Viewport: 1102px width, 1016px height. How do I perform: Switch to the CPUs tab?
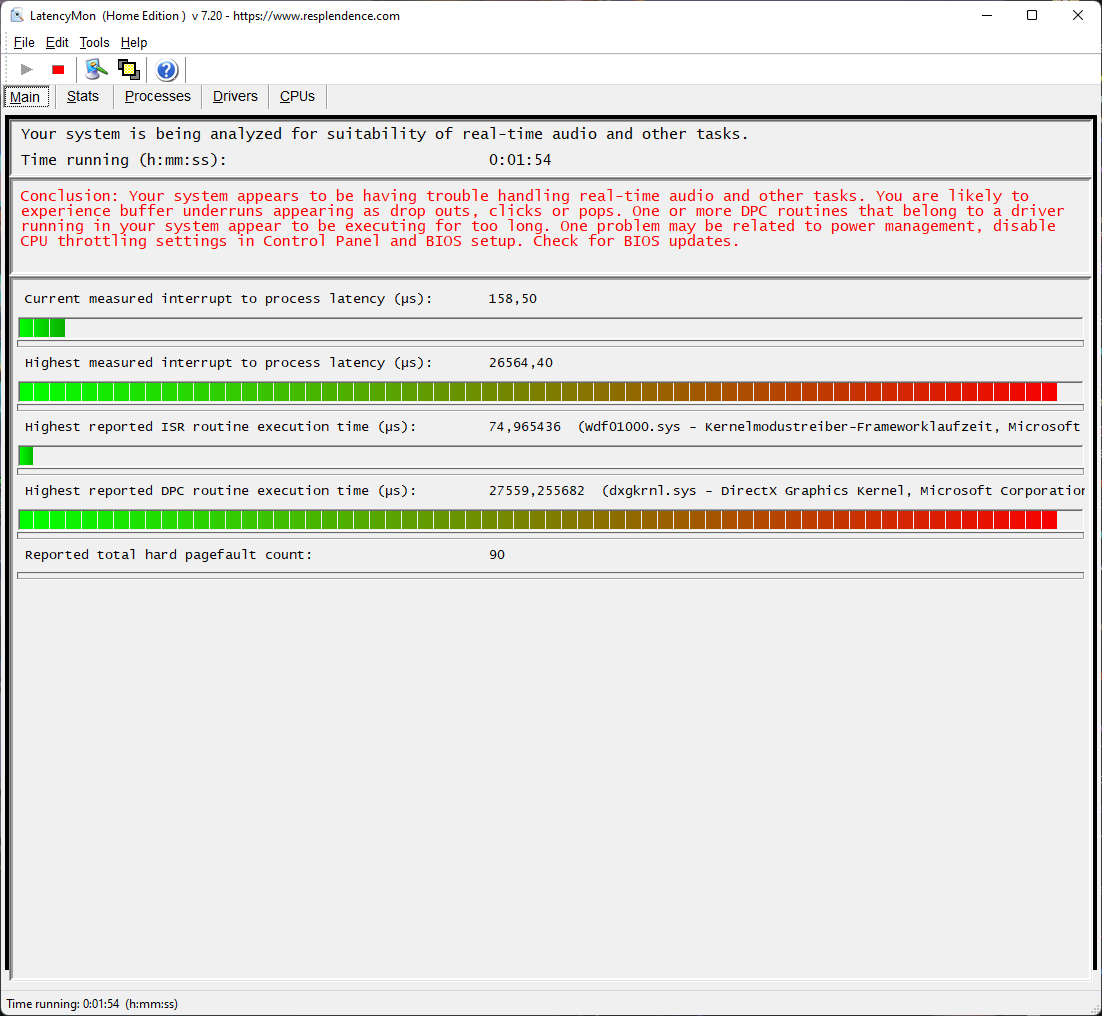pyautogui.click(x=297, y=96)
